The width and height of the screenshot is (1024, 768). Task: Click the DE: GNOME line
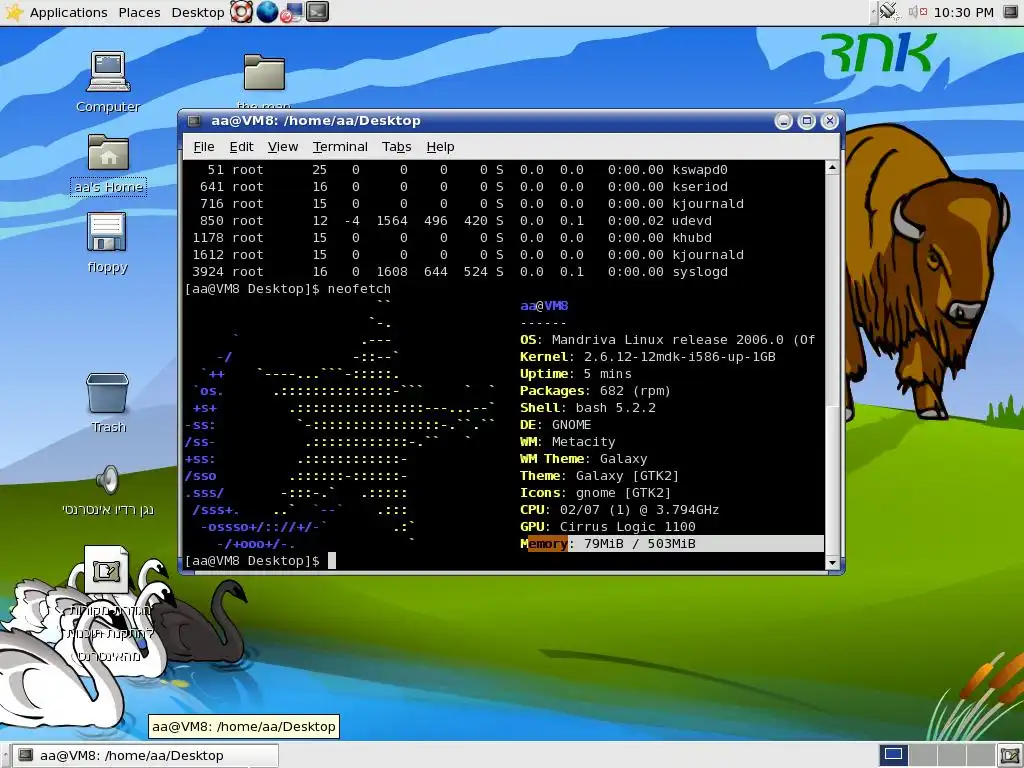pos(556,424)
